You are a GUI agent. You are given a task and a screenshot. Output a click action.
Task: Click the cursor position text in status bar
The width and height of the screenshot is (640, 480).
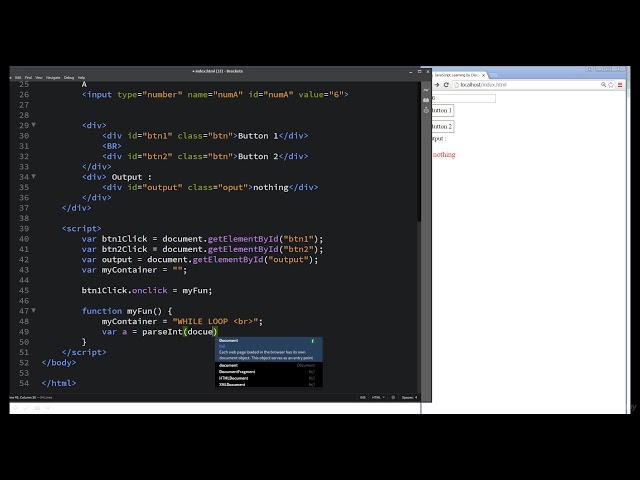(x=24, y=398)
